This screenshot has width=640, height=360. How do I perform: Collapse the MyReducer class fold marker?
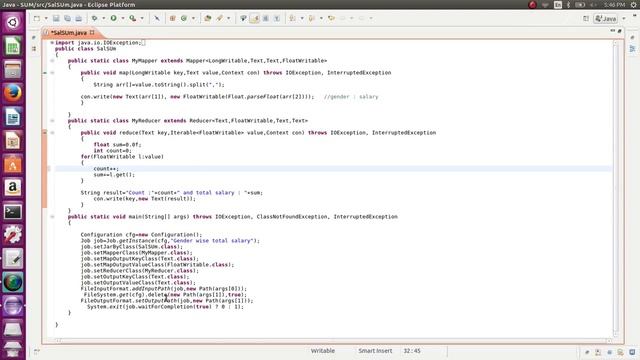(x=52, y=120)
